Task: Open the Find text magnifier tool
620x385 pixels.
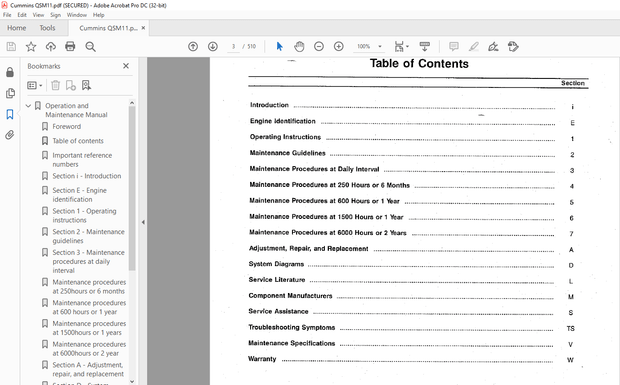Action: pos(91,47)
